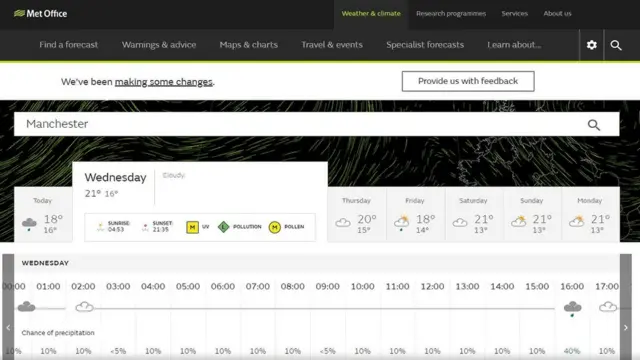Image resolution: width=640 pixels, height=360 pixels.
Task: Open the Learn about... menu
Action: (514, 45)
